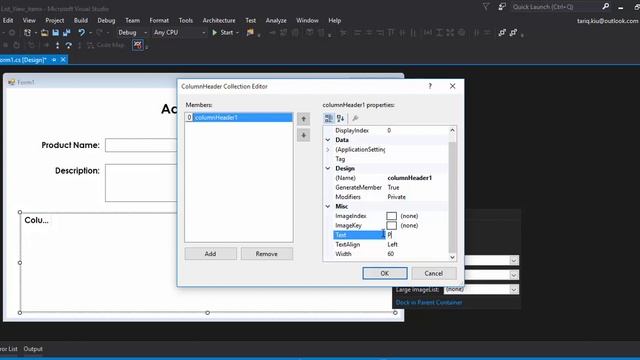Click the Step Over debug icon
Viewport: 640px width, 360px height.
[x=69, y=45]
